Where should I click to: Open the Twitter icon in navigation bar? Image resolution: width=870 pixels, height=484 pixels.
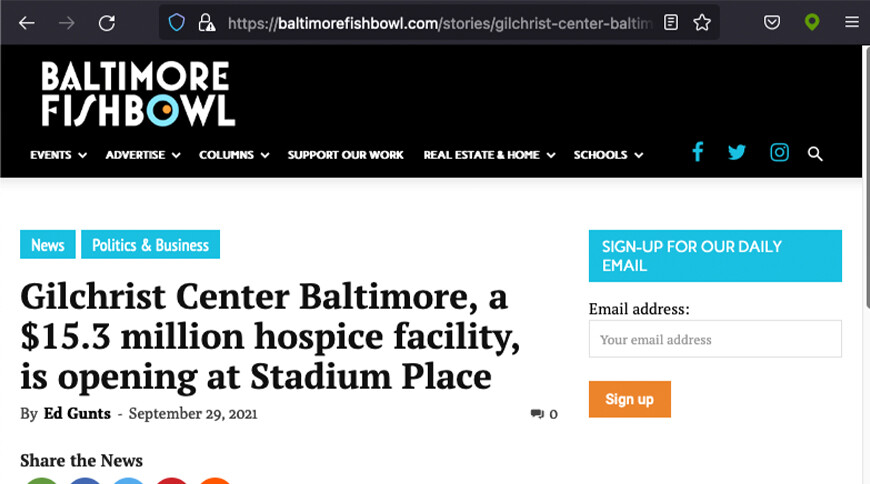737,153
